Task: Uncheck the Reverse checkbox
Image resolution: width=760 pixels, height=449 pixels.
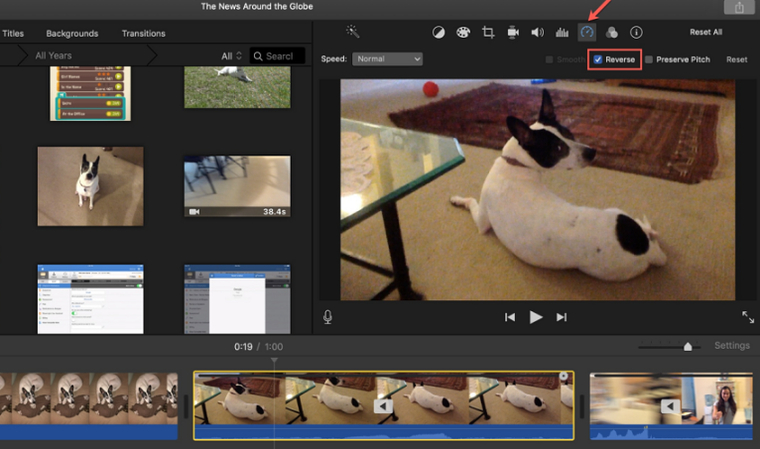Action: 598,60
